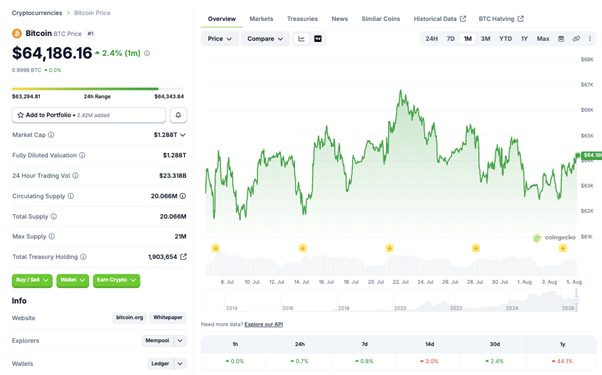Select the YTD time range
Viewport: 602px width, 375px height.
pyautogui.click(x=505, y=39)
